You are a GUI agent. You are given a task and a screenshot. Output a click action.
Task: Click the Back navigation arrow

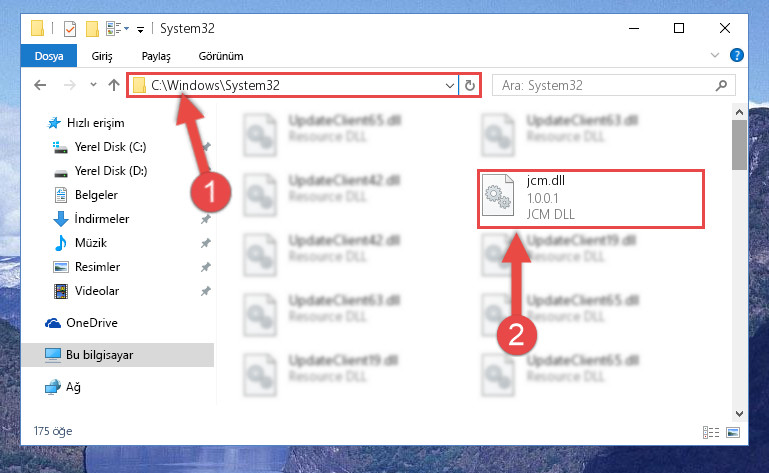[40, 85]
